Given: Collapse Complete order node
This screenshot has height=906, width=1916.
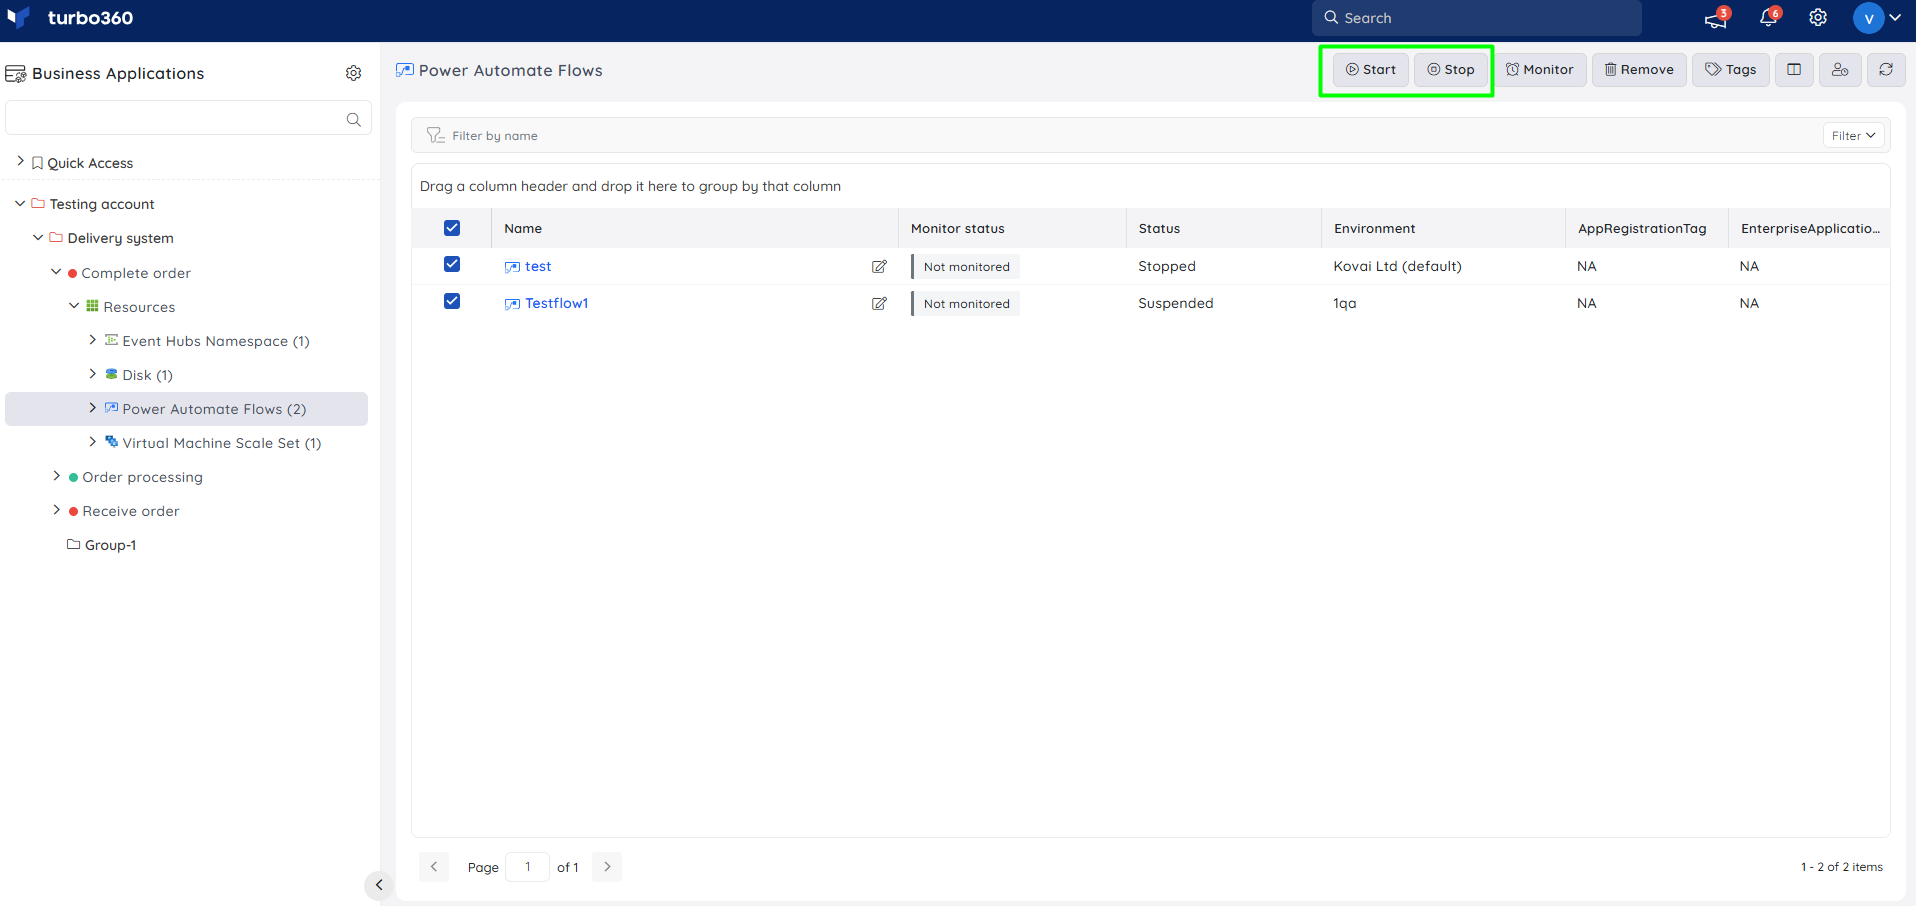Looking at the screenshot, I should coord(56,271).
